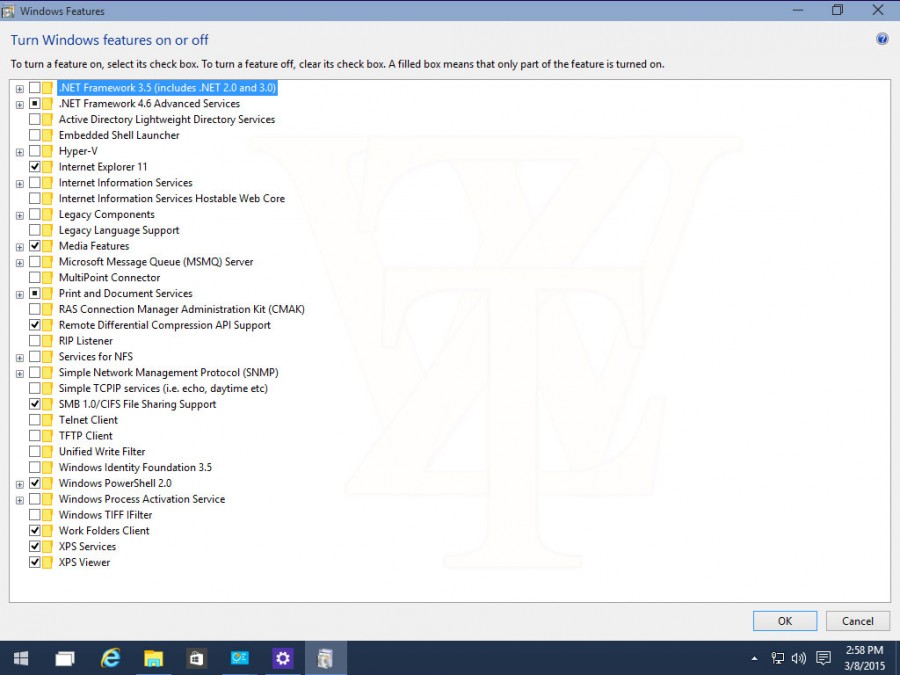Expand the Internet Information Services node
The height and width of the screenshot is (675, 900).
click(20, 184)
